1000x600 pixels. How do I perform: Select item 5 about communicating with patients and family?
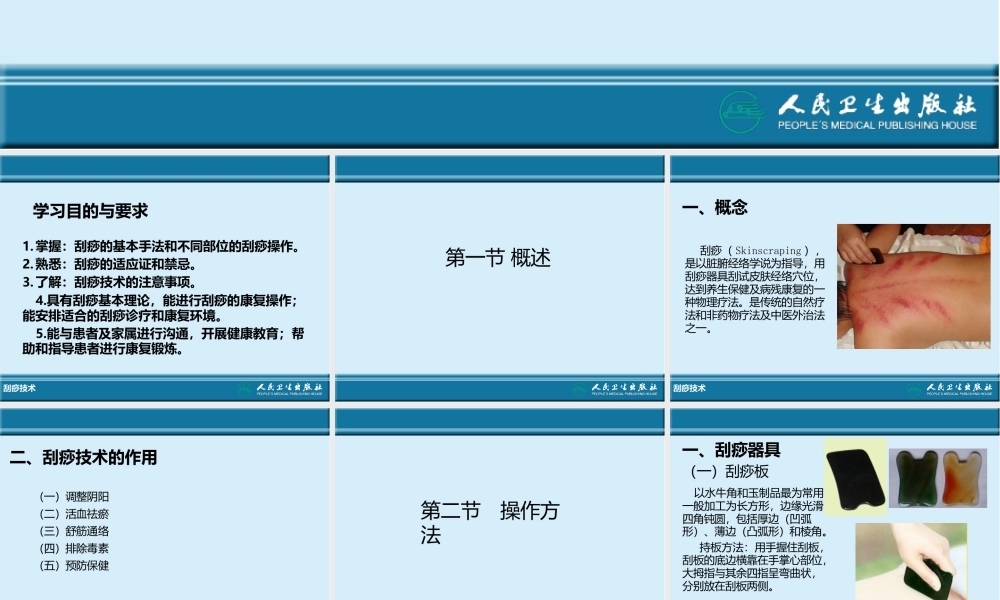point(163,341)
